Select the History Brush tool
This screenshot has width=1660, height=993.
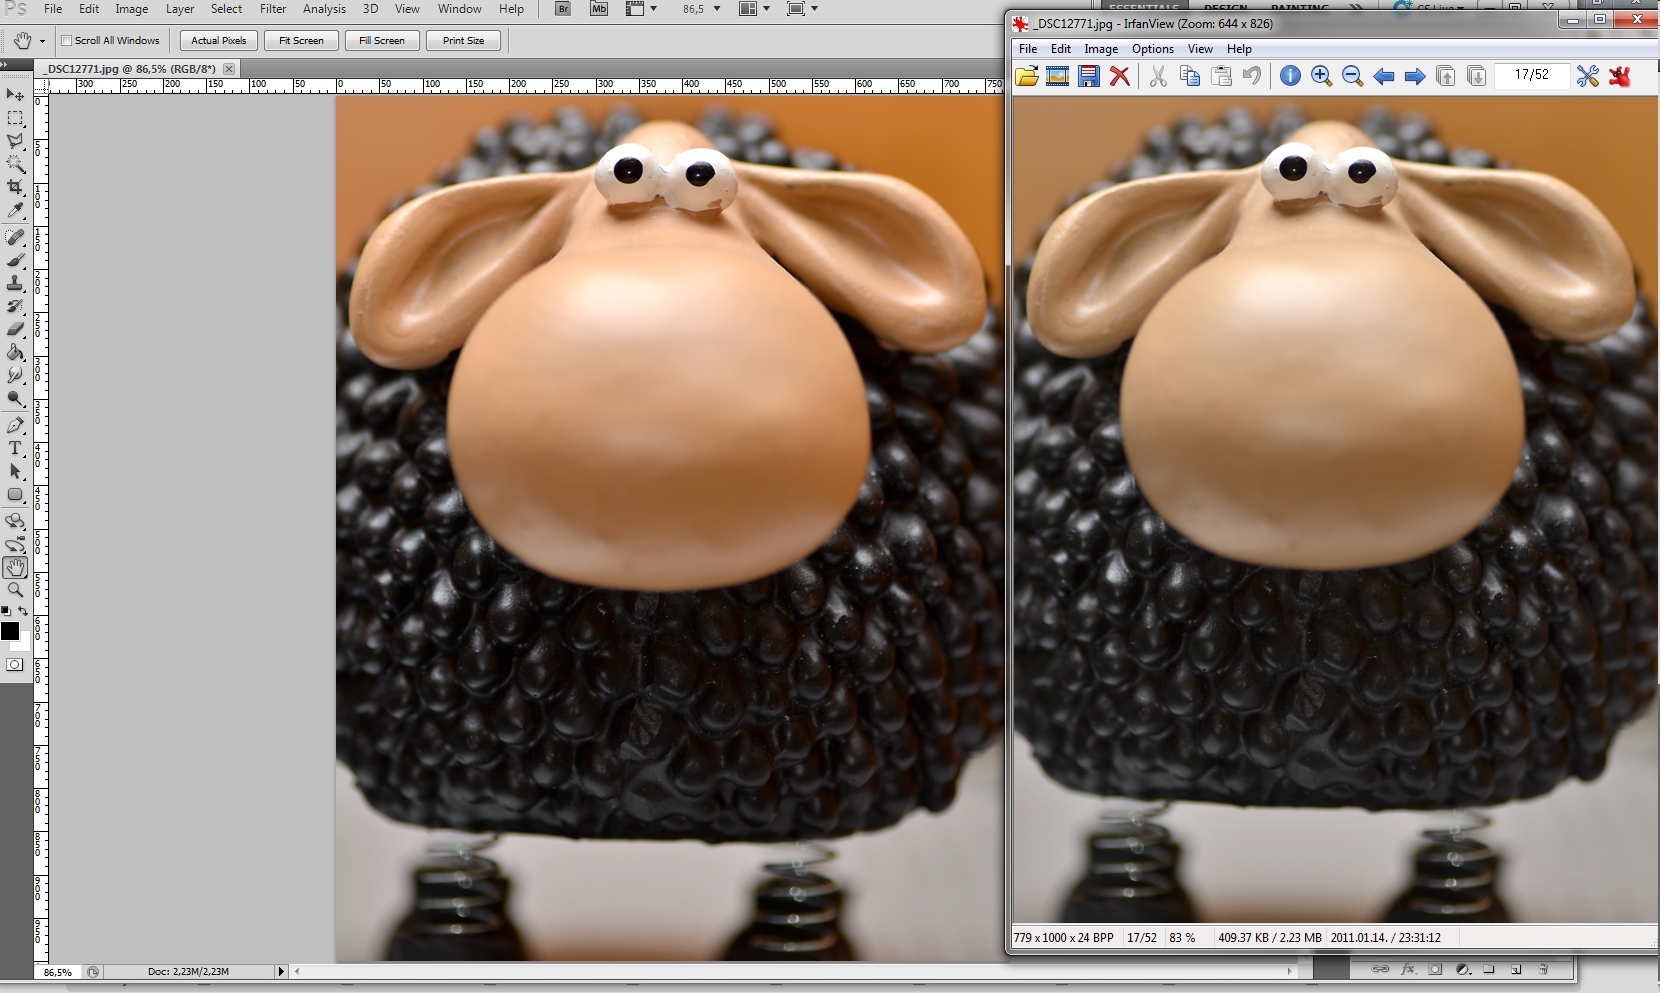click(x=15, y=306)
